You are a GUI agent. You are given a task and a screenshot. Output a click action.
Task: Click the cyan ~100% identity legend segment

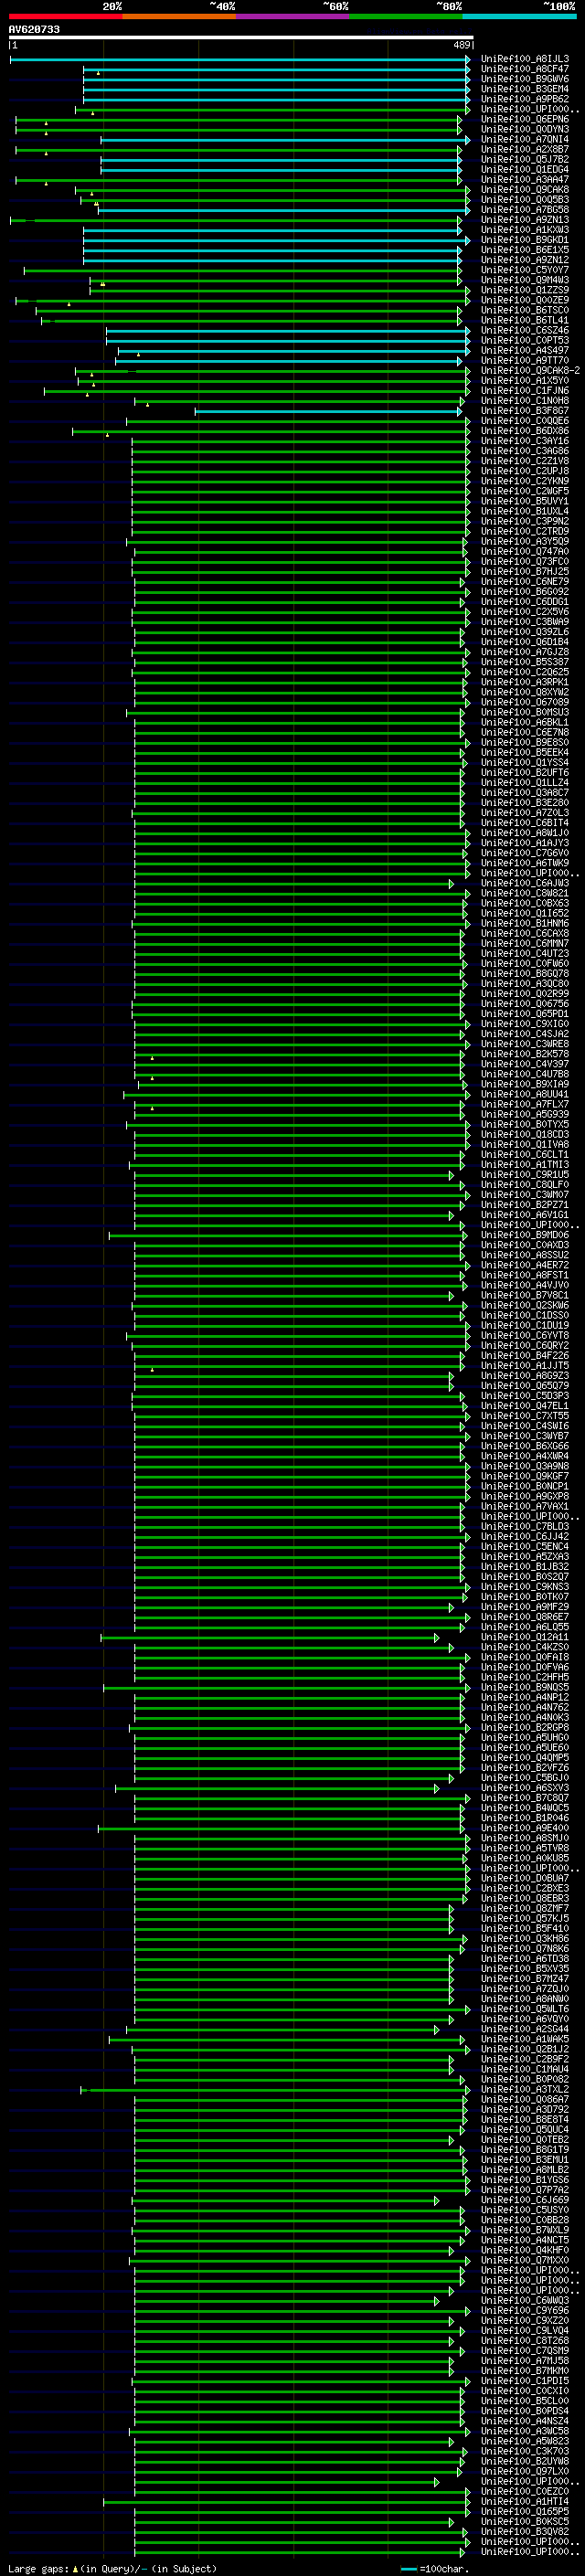(x=520, y=16)
